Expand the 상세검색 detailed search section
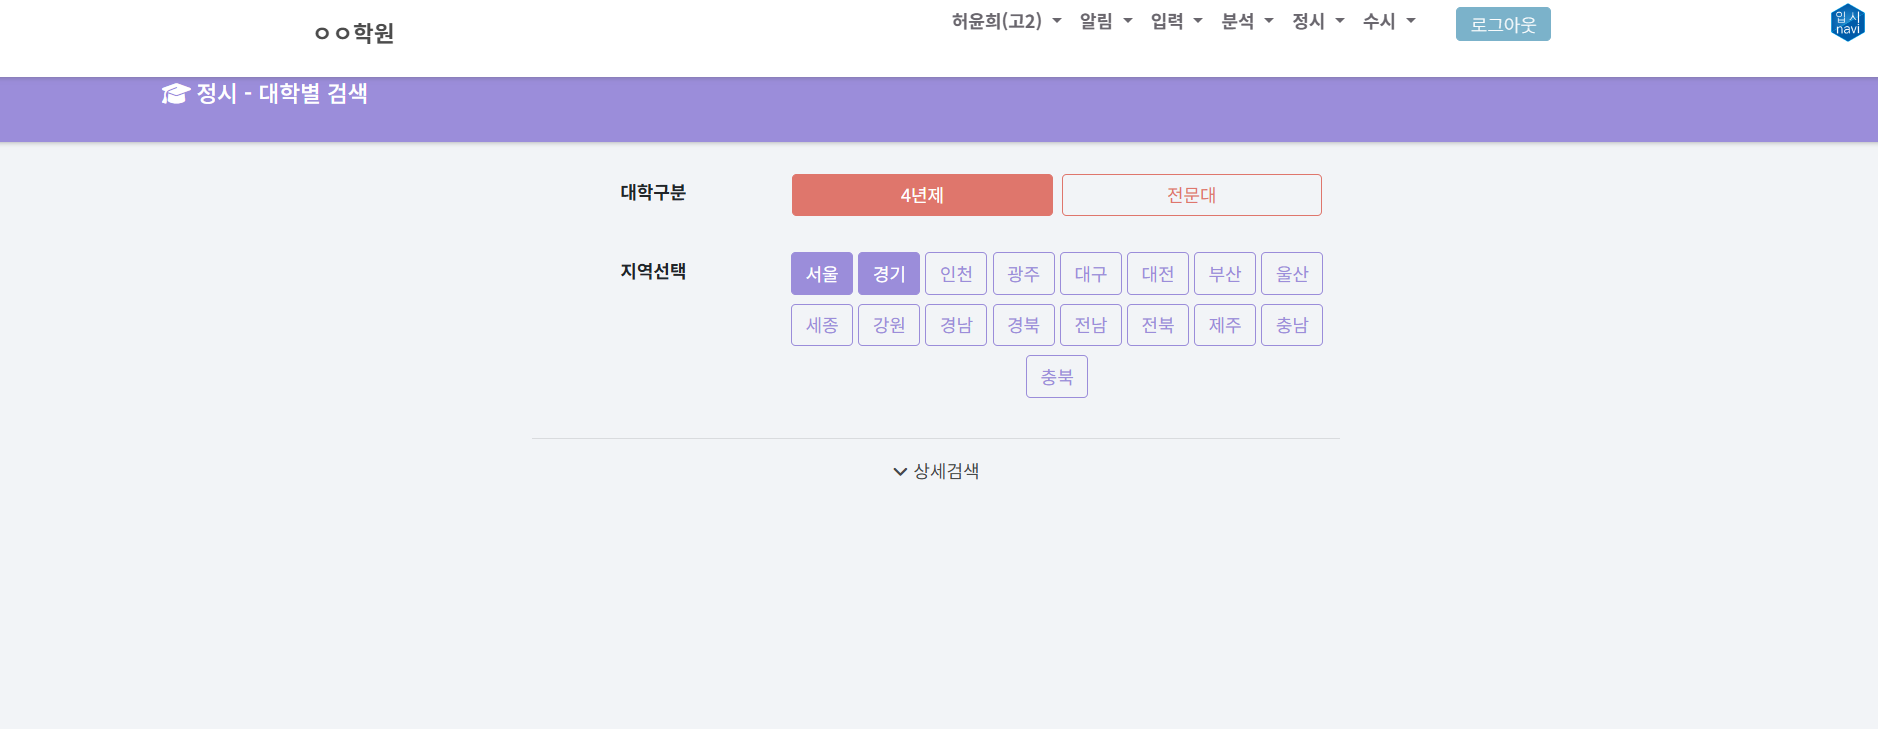This screenshot has width=1878, height=729. (936, 471)
